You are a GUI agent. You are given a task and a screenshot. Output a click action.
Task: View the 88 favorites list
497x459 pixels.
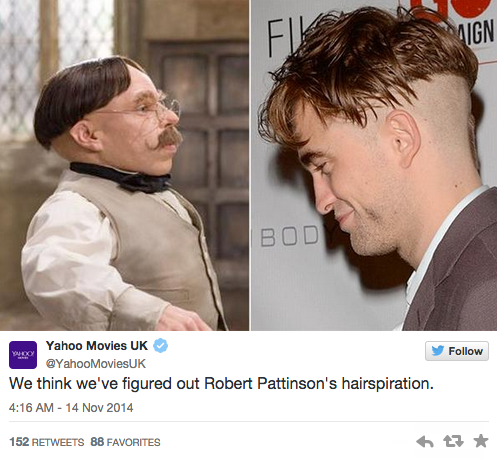tap(125, 442)
